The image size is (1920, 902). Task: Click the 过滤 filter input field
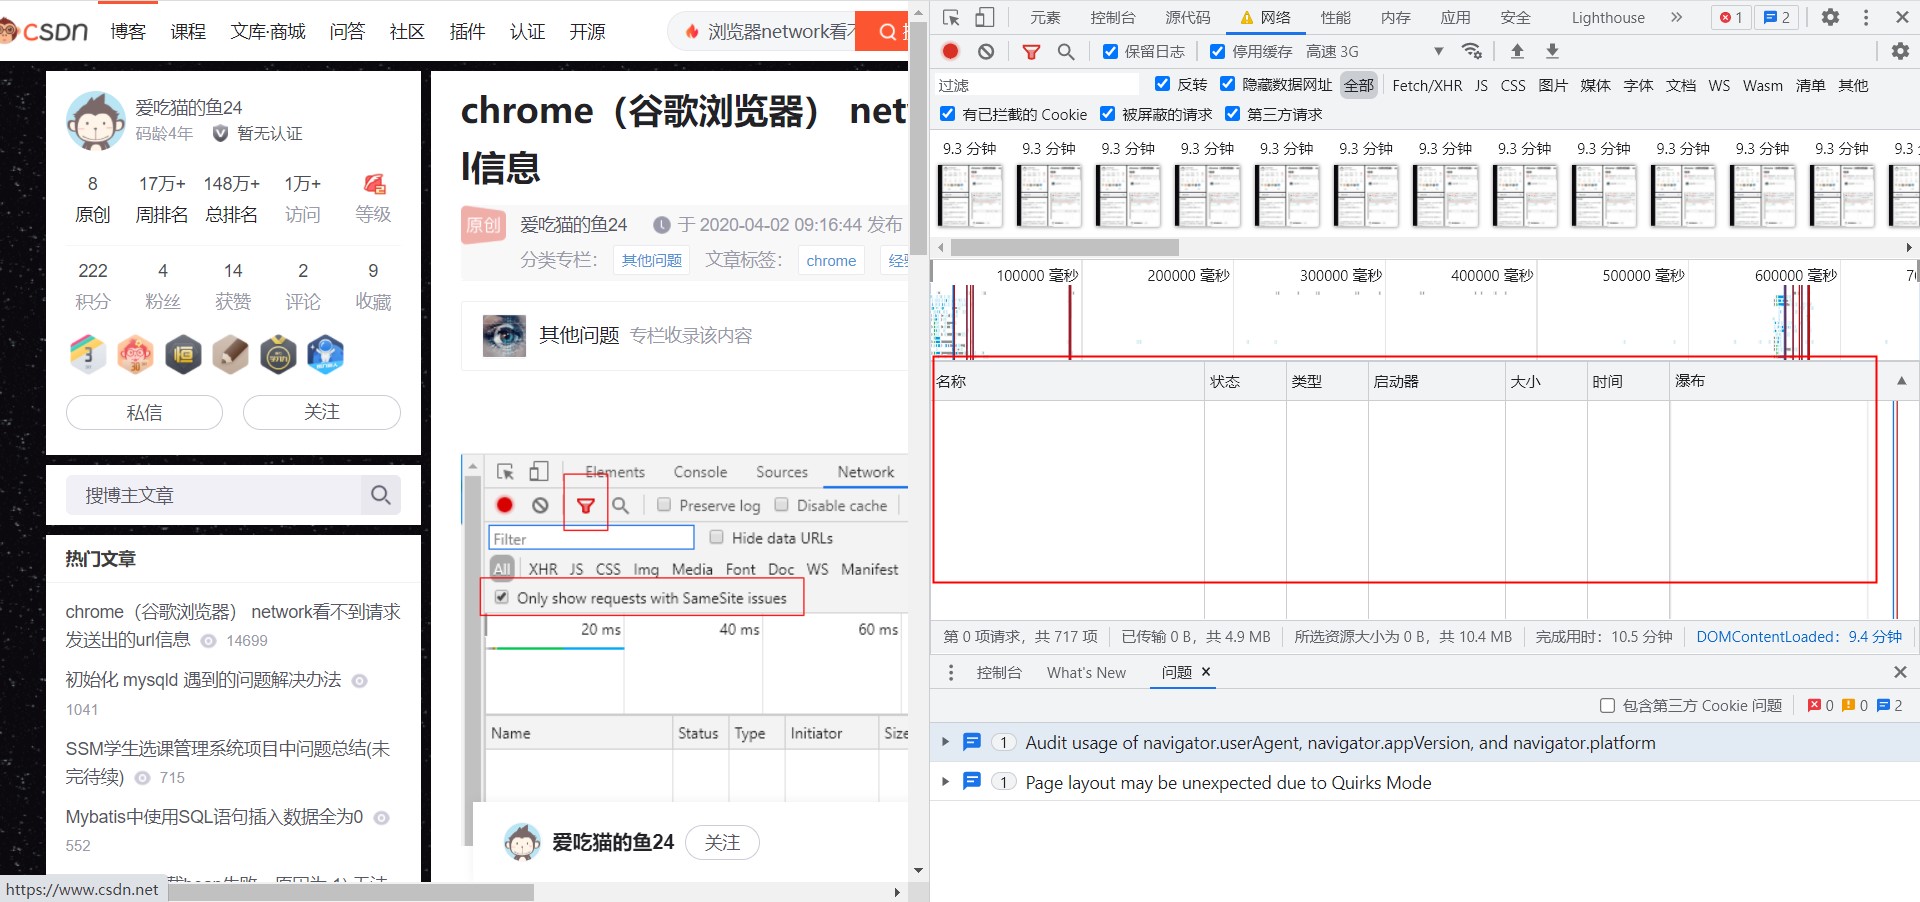click(x=1037, y=85)
